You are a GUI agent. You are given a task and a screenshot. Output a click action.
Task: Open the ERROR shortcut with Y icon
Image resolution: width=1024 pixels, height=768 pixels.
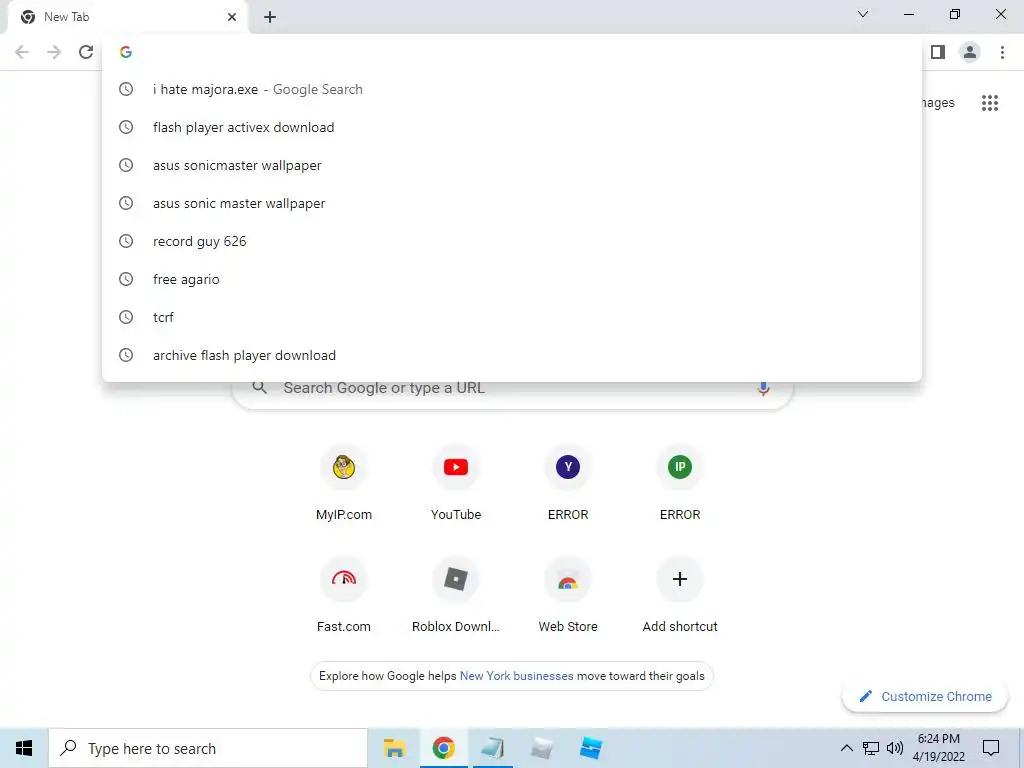pyautogui.click(x=568, y=483)
